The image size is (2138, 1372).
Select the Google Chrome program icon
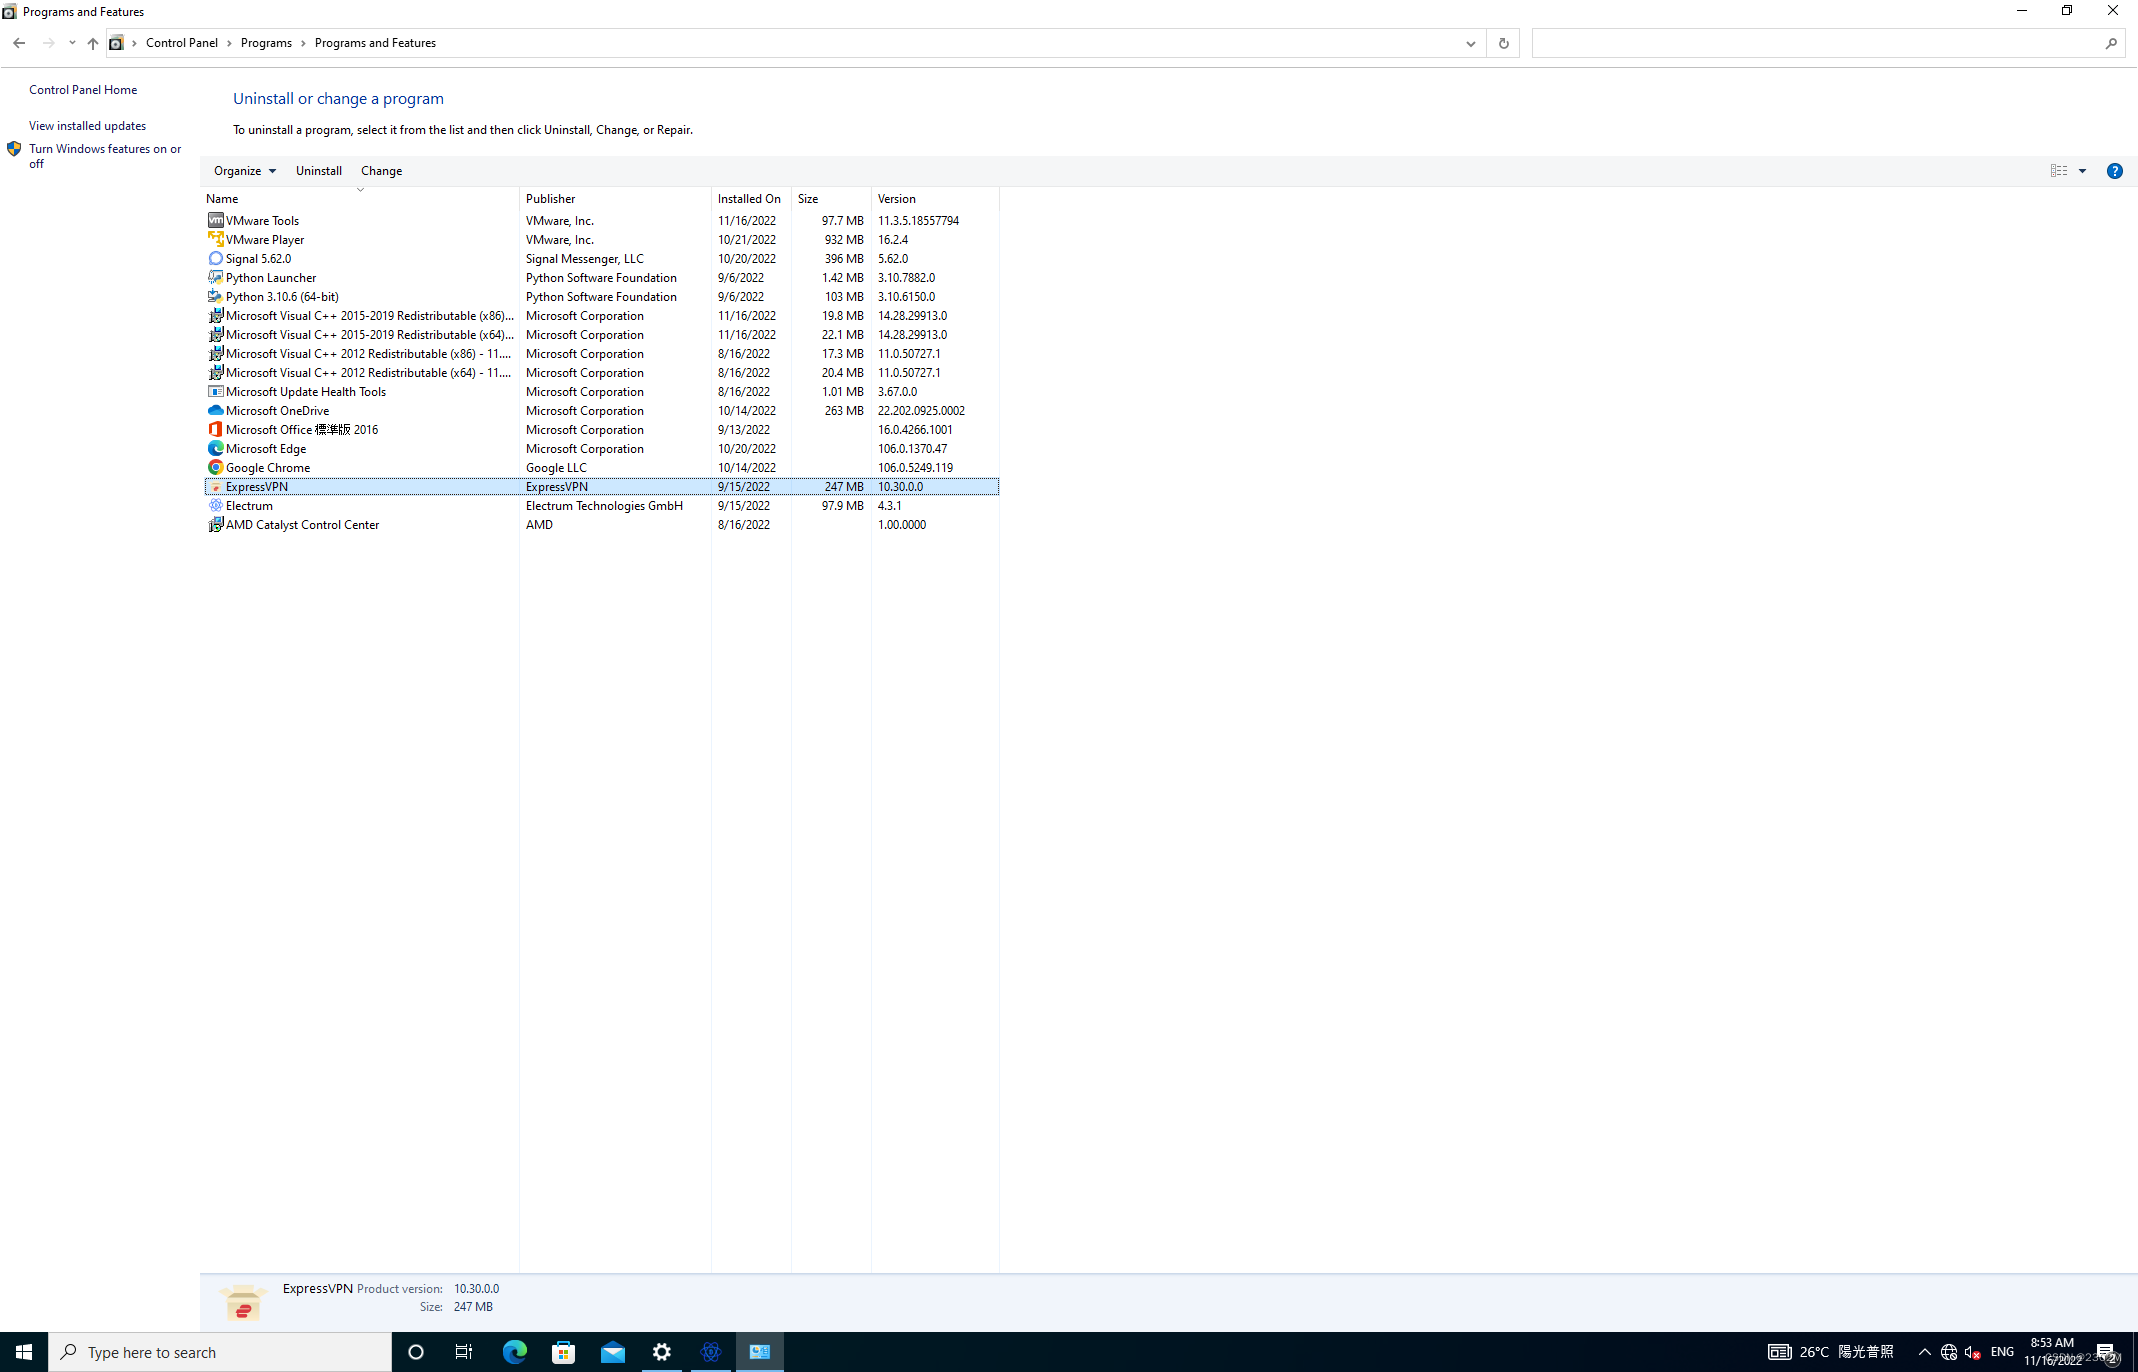[x=215, y=467]
